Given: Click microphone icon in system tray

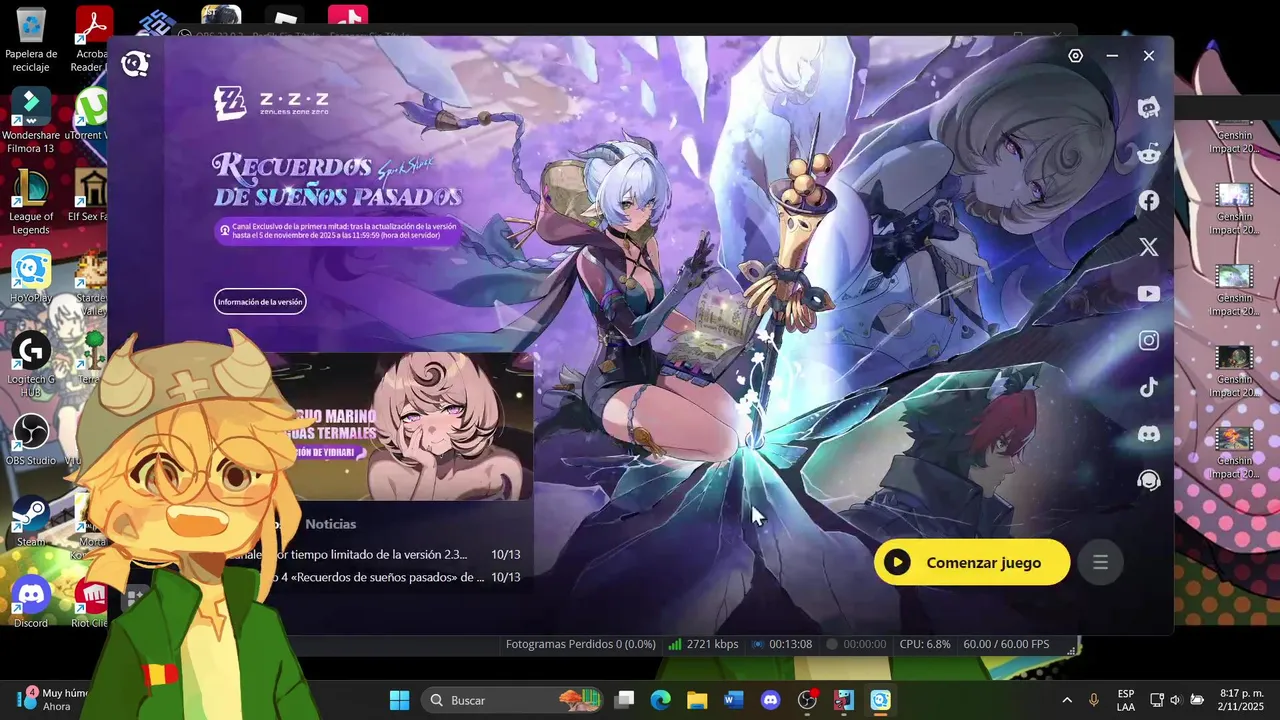Looking at the screenshot, I should [1094, 700].
